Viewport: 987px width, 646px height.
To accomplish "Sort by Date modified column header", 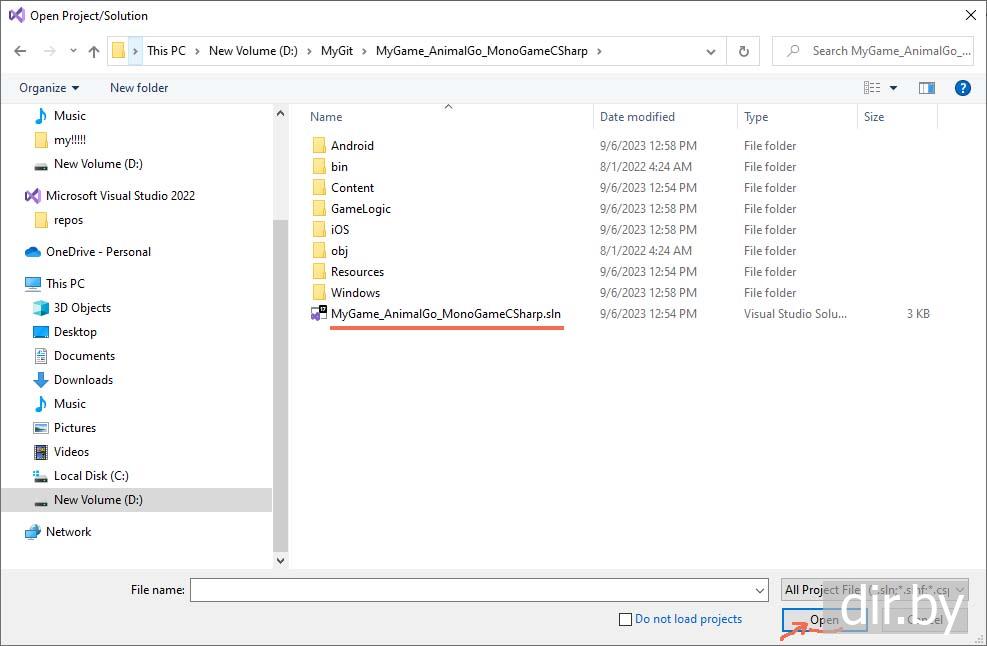I will [x=637, y=117].
